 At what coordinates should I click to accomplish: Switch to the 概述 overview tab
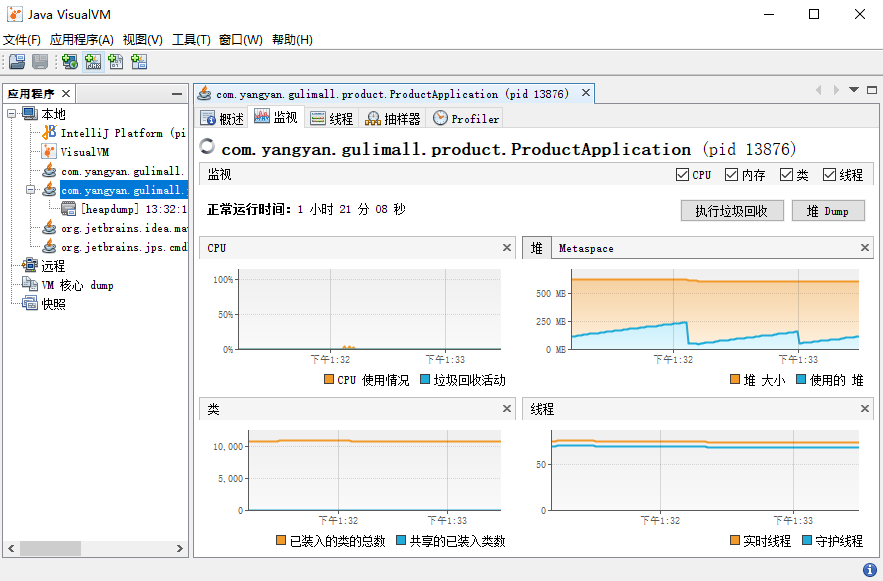tap(223, 118)
